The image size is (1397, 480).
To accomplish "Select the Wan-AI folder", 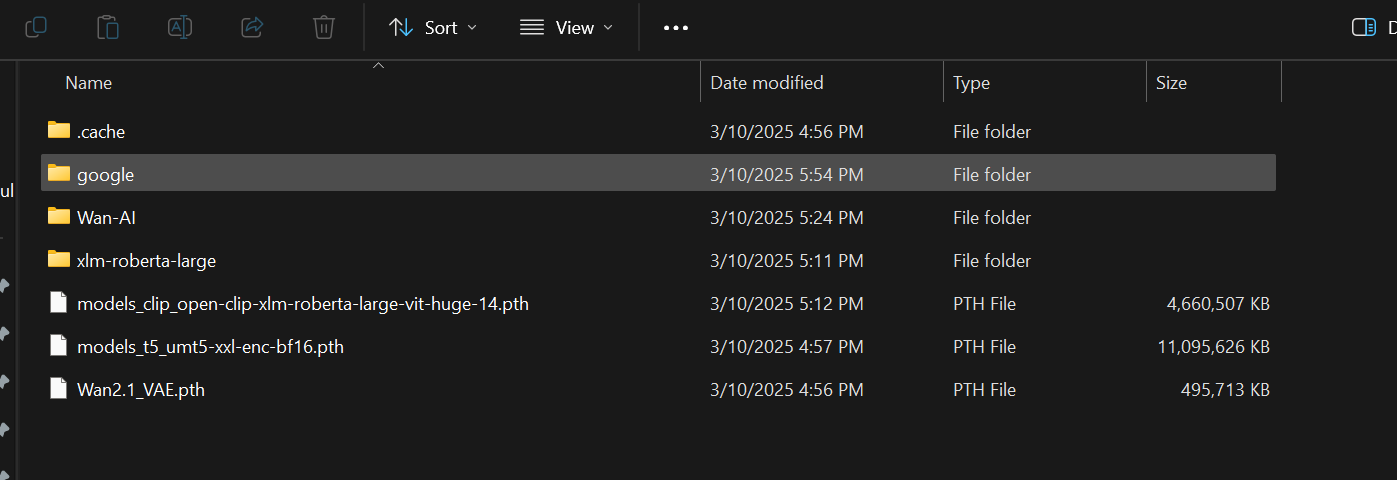I will click(x=106, y=217).
